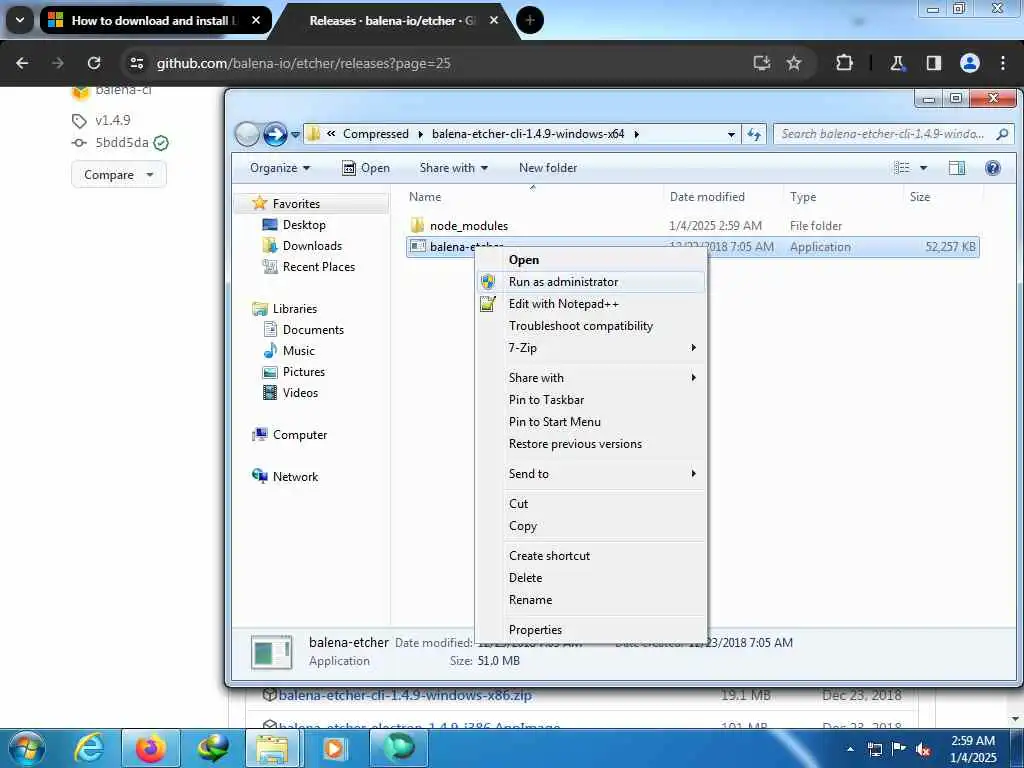Click the change view icon

coord(902,168)
